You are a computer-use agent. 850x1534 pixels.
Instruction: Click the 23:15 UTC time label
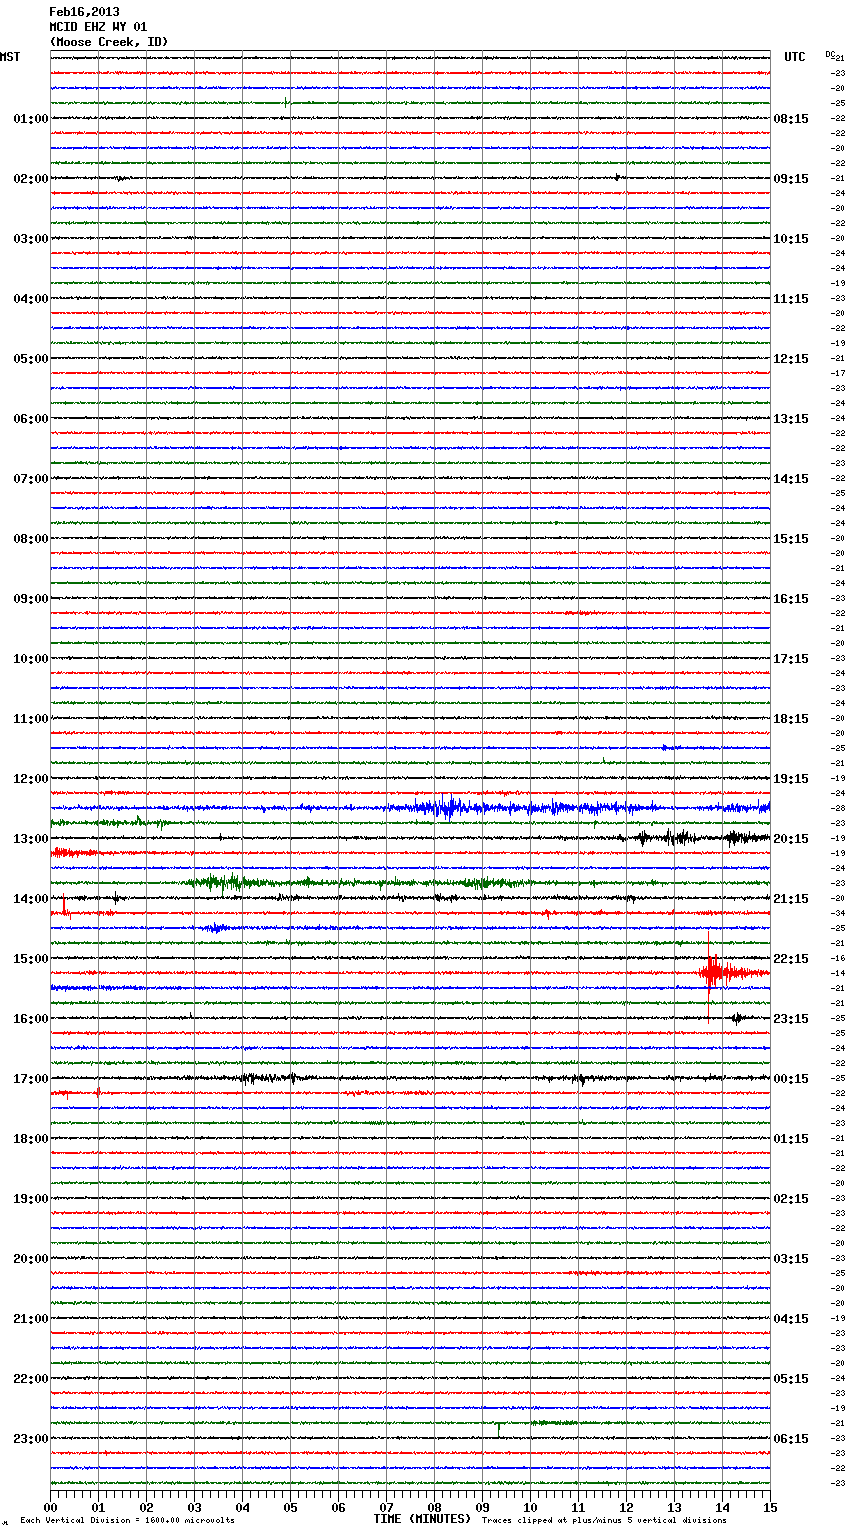click(791, 1019)
